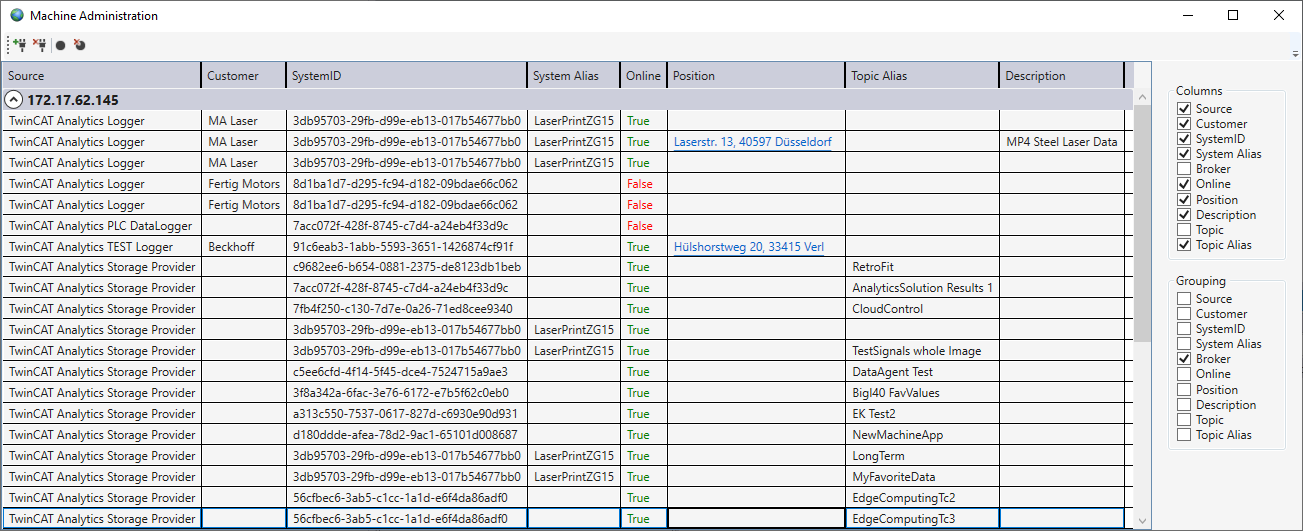Click the scrollbar down arrow of the table

[x=1143, y=521]
